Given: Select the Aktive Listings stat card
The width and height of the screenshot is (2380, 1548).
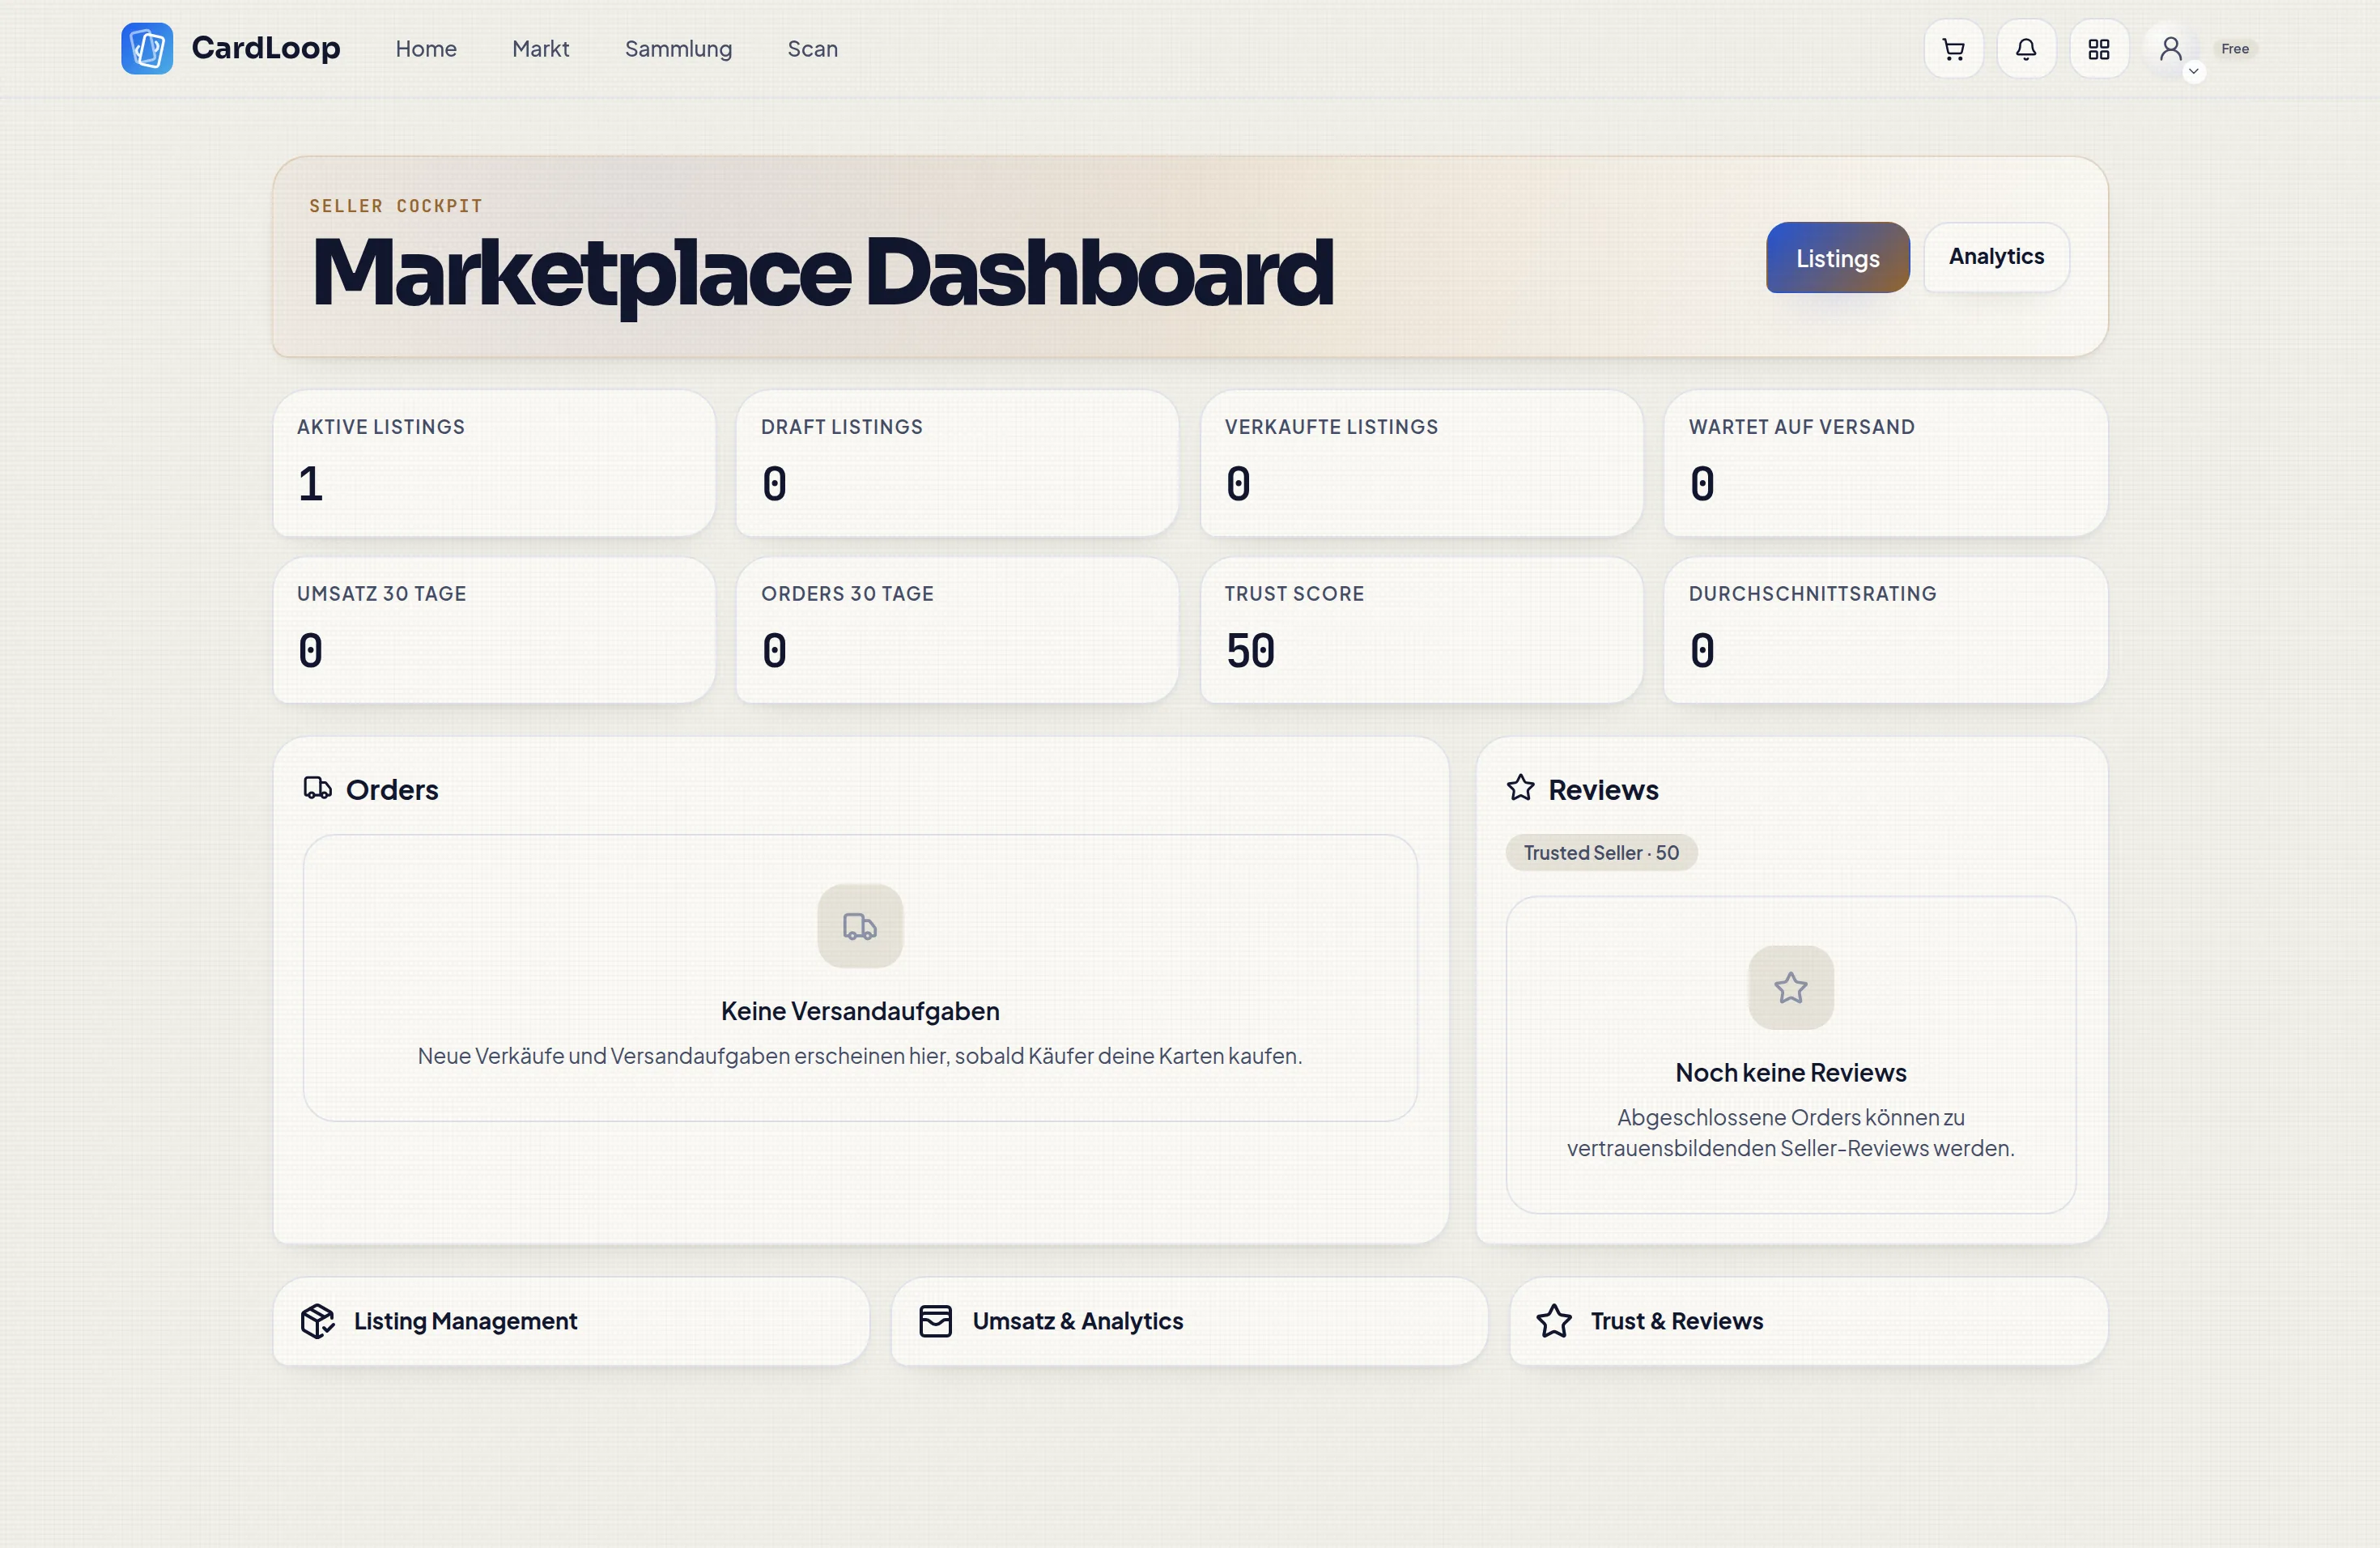Looking at the screenshot, I should point(494,463).
